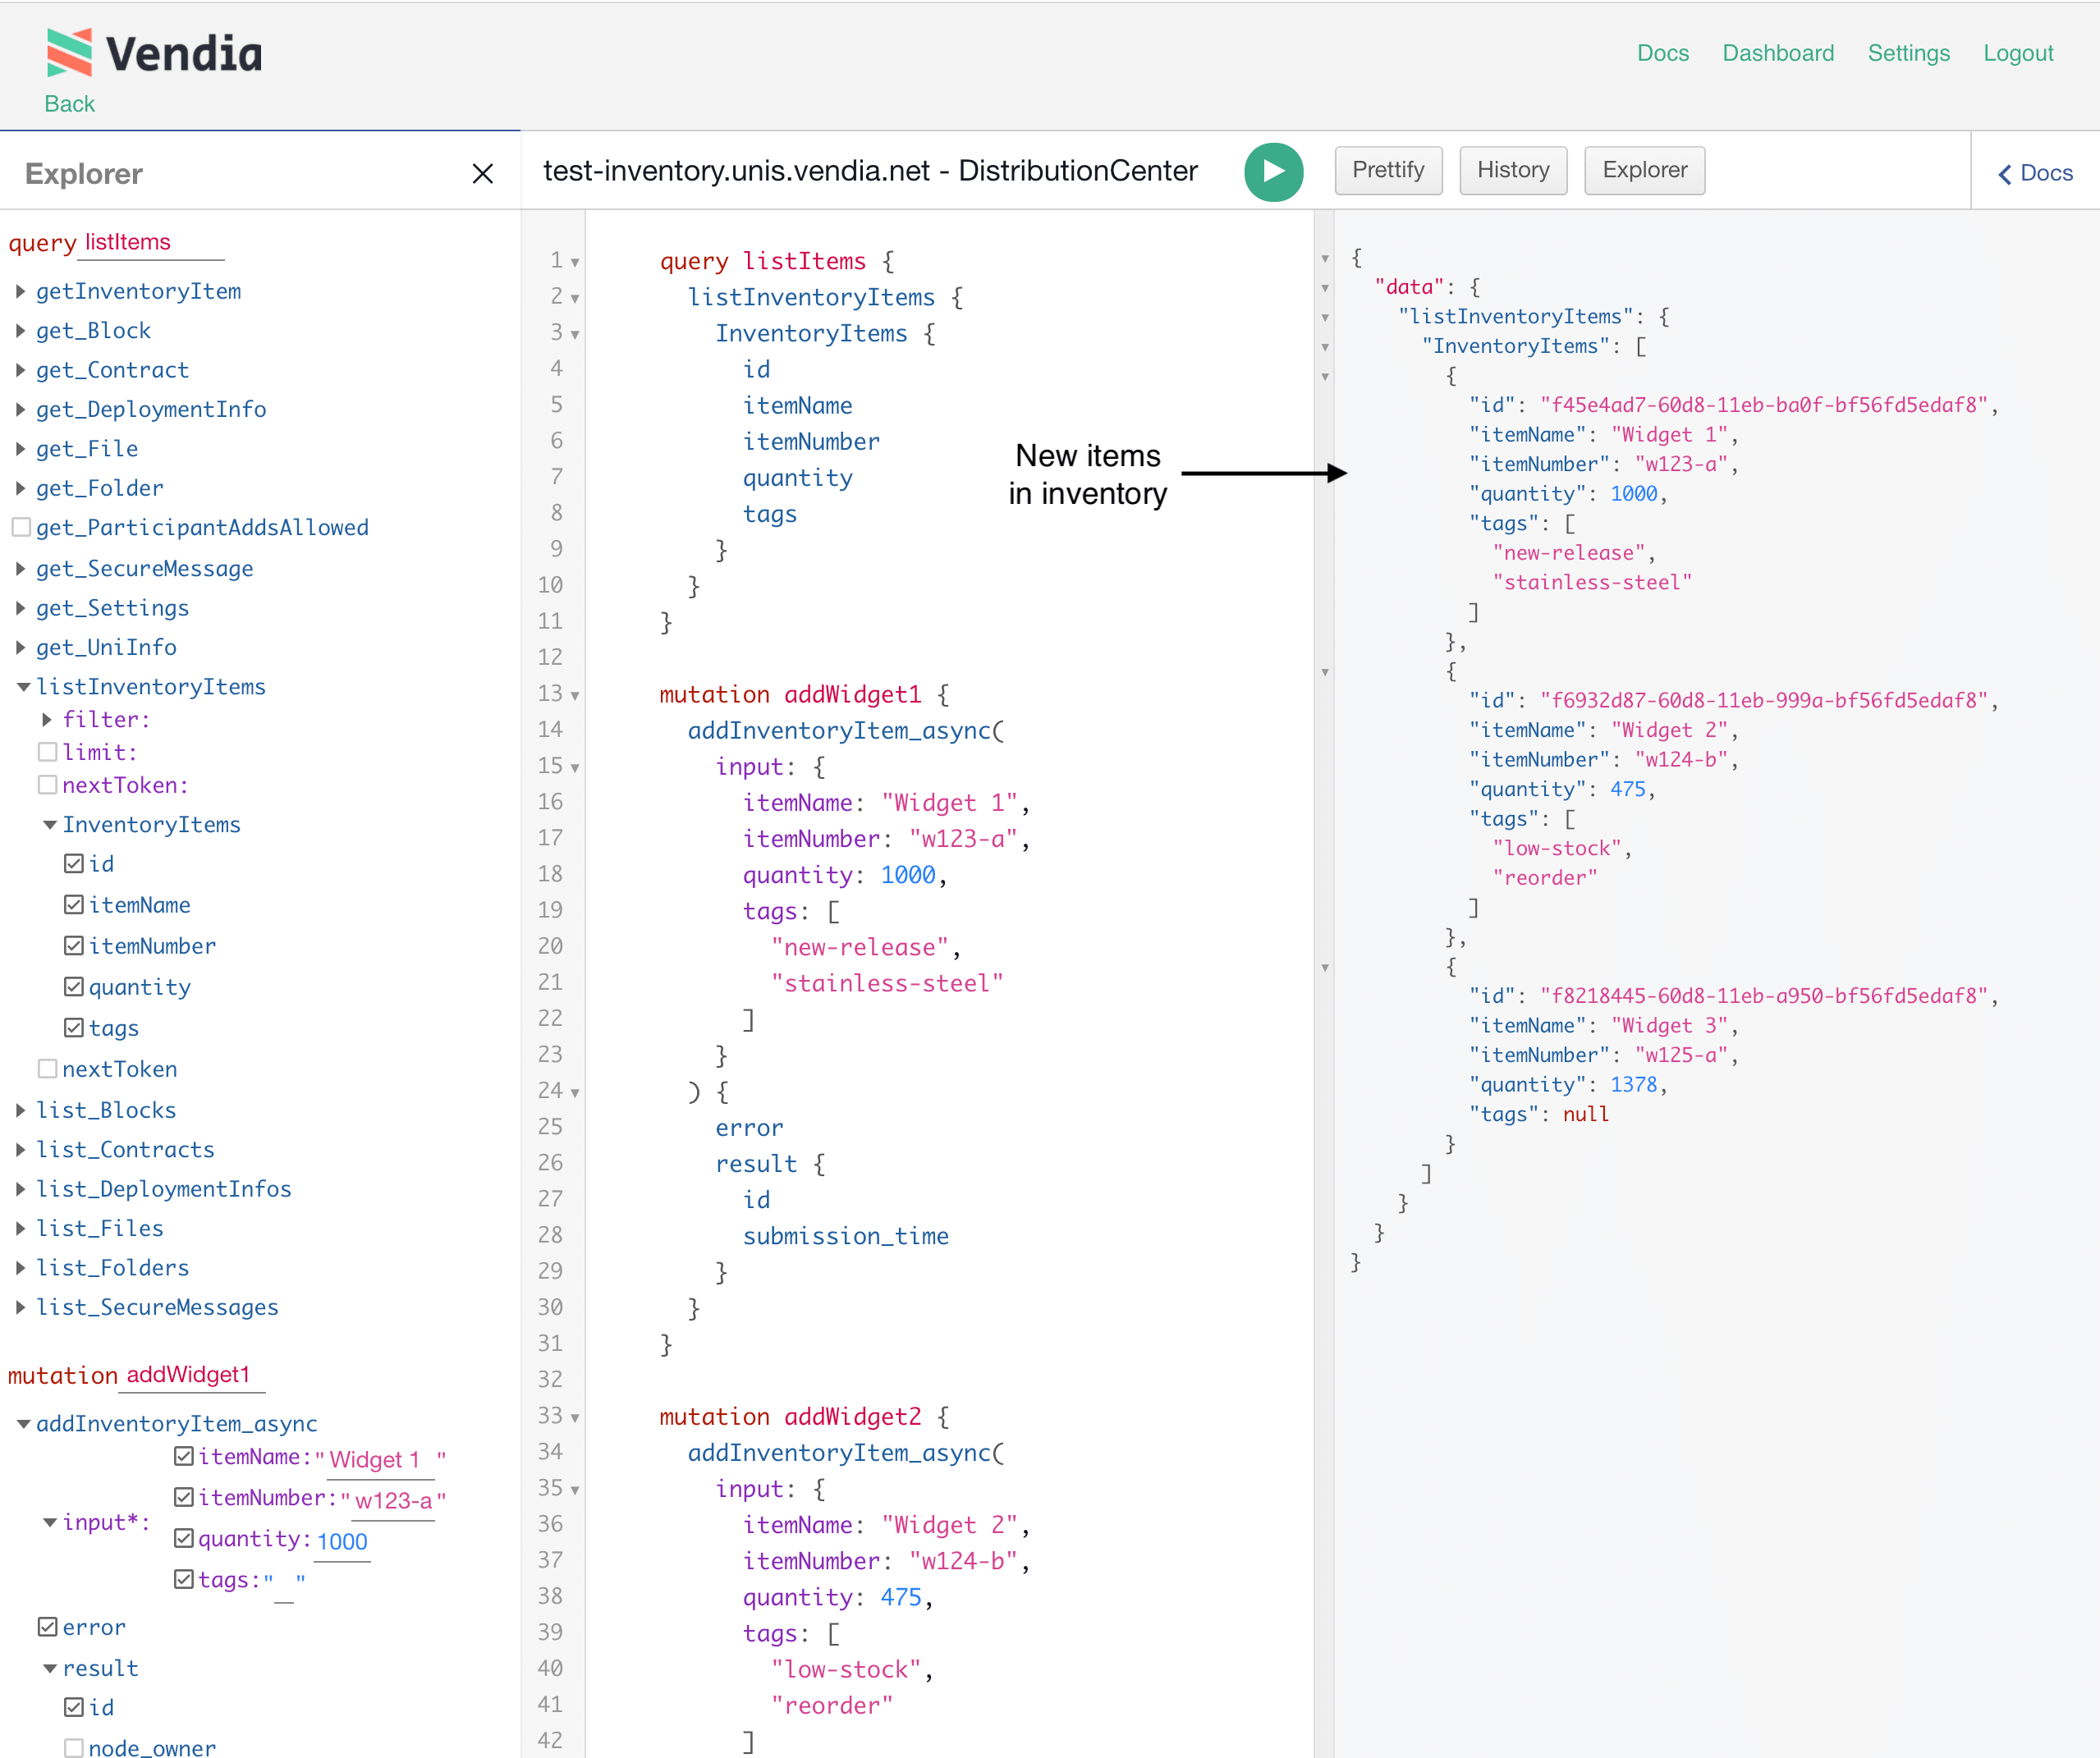Open Dashboard in top navigation
Viewport: 2100px width, 1758px height.
[x=1778, y=53]
